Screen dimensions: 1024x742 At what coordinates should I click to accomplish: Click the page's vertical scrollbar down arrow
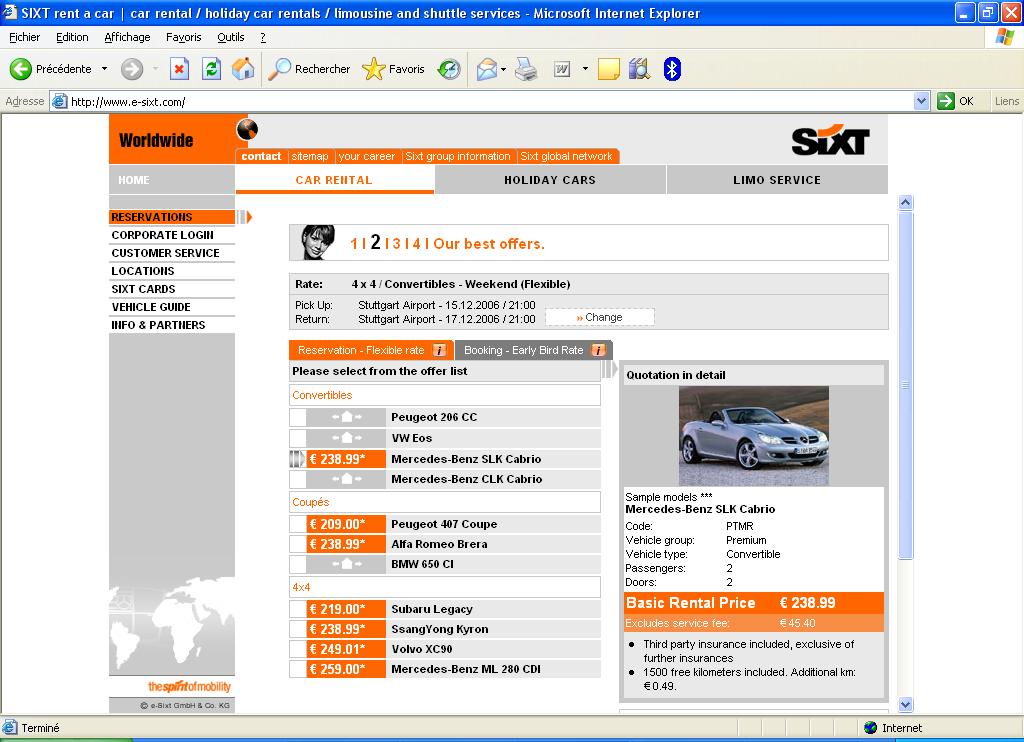(906, 704)
